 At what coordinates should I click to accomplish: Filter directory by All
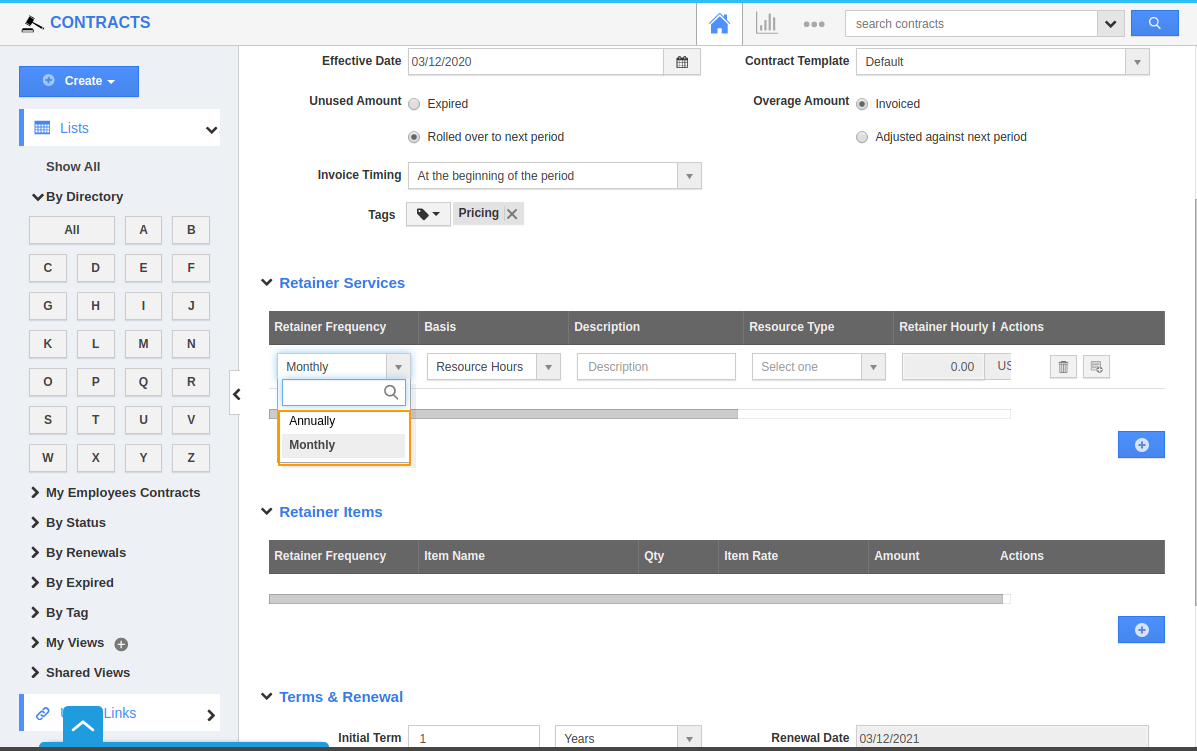pyautogui.click(x=72, y=230)
